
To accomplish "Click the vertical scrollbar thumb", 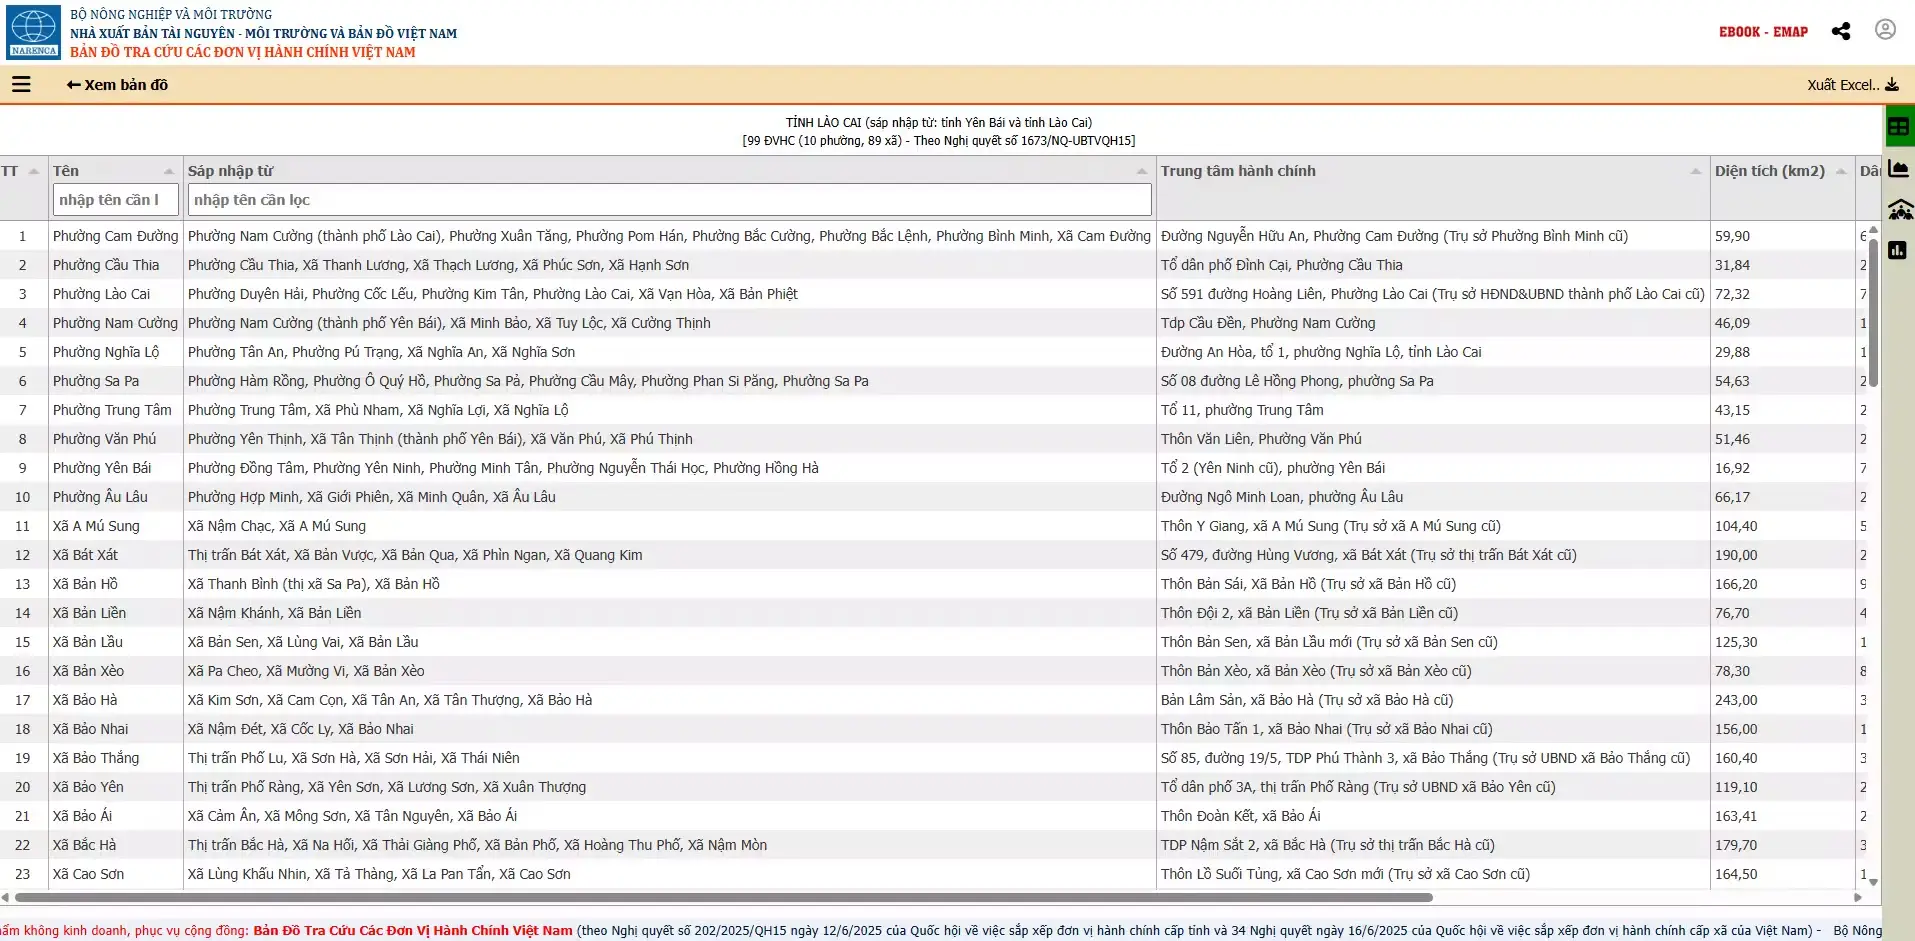I will point(1873,312).
